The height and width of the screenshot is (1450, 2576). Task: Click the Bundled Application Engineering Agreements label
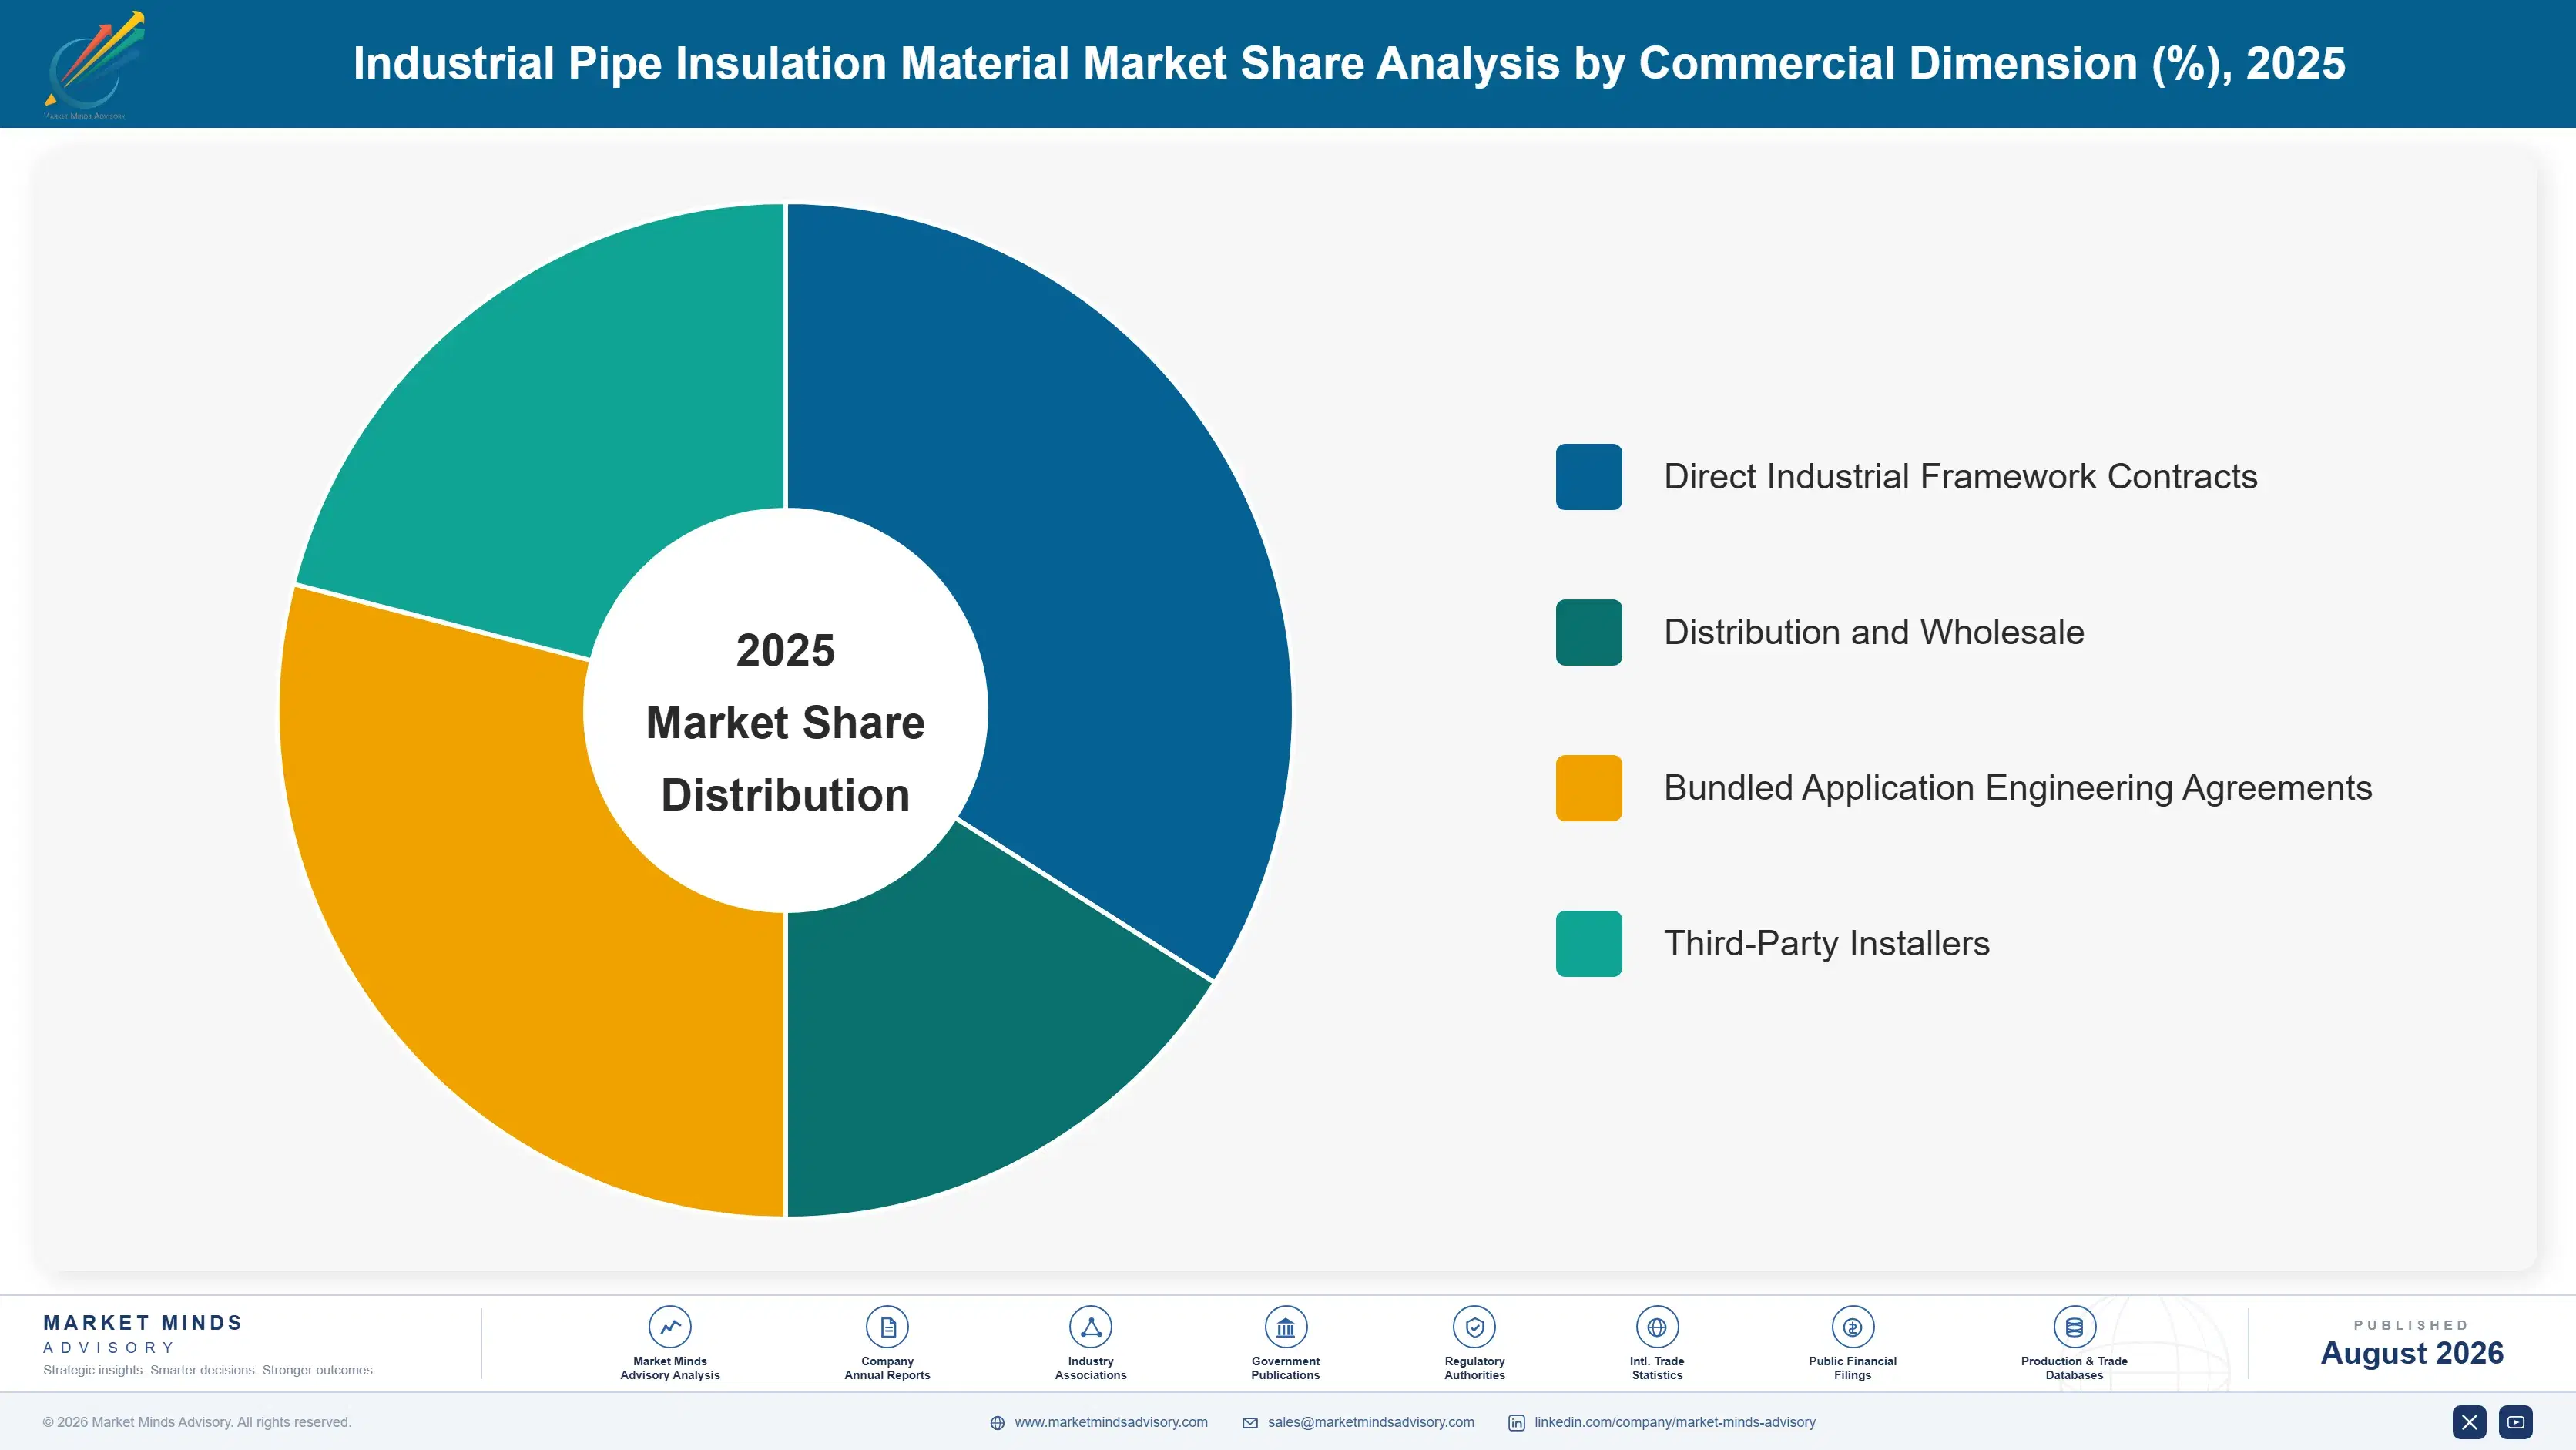pos(2018,788)
